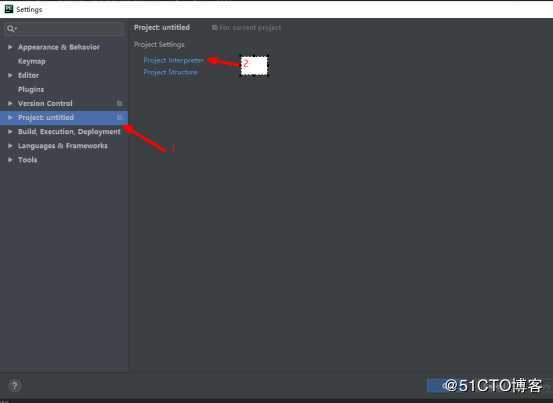Image resolution: width=553 pixels, height=403 pixels.
Task: Expand the Tools section
Action: tap(10, 160)
